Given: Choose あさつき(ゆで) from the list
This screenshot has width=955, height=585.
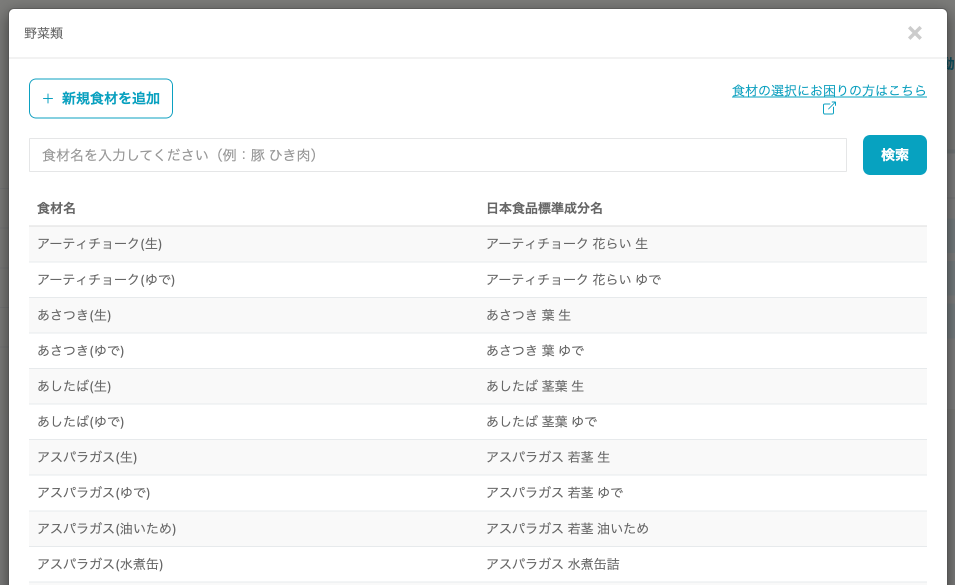Looking at the screenshot, I should click(81, 351).
